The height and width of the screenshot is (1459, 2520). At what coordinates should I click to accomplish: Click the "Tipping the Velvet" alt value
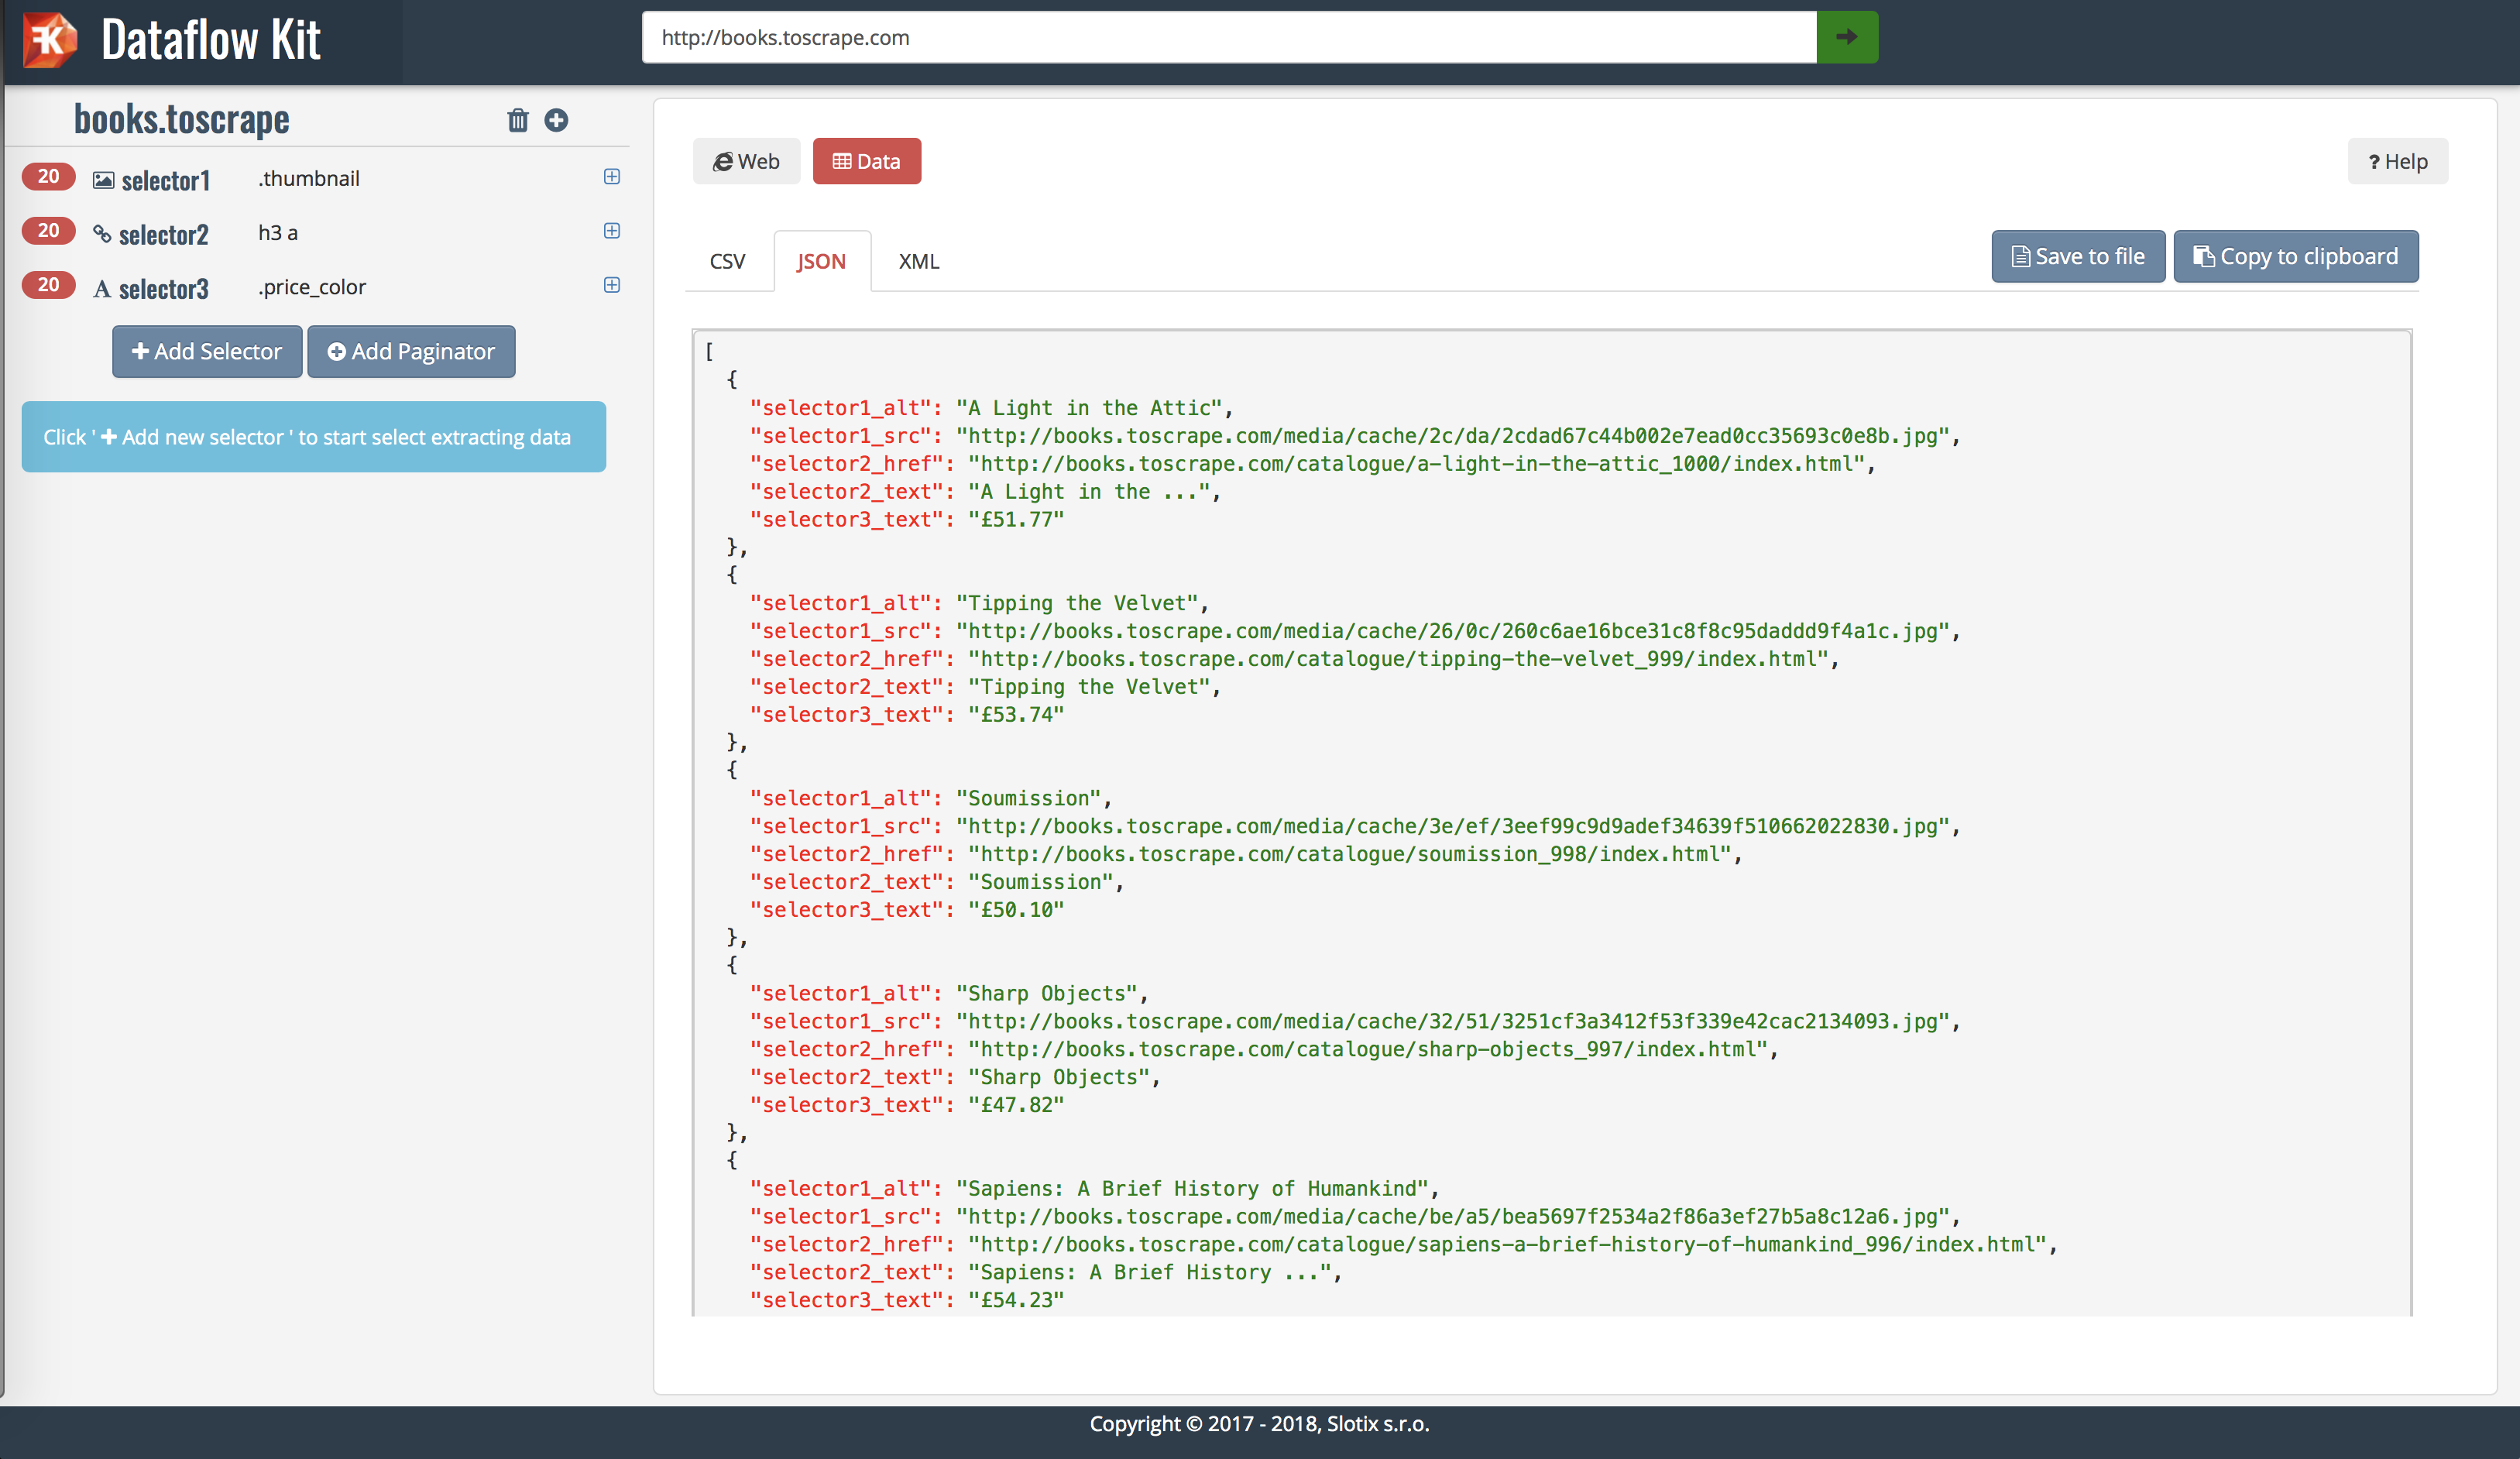[x=1078, y=603]
